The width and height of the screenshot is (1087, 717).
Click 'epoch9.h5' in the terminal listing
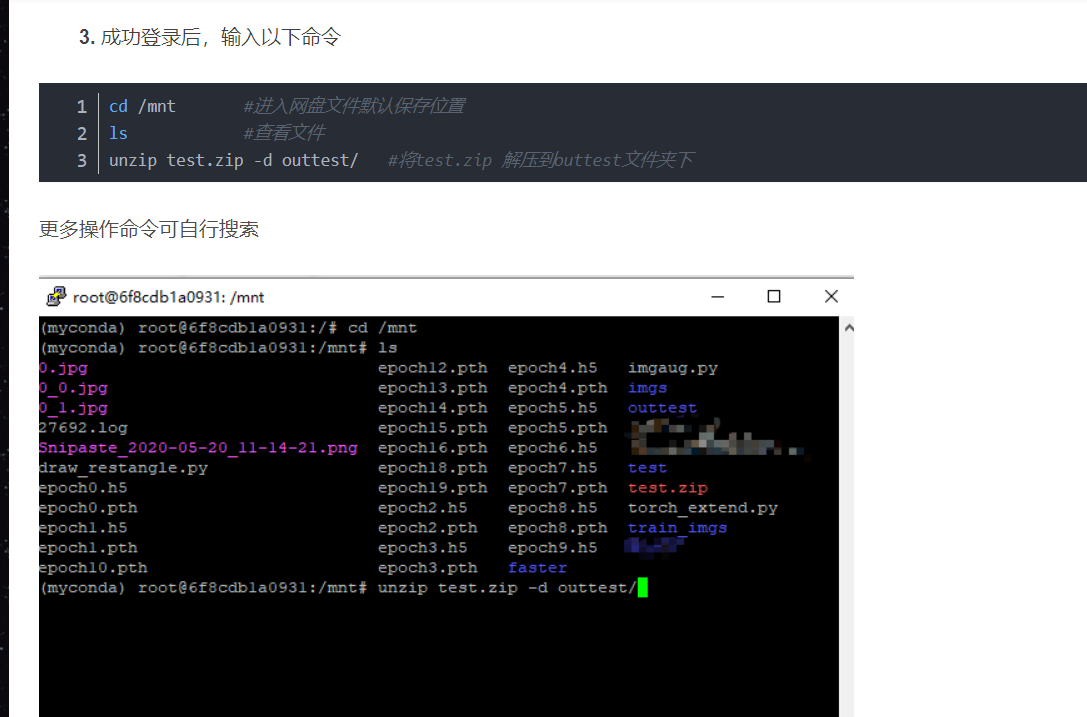(553, 548)
